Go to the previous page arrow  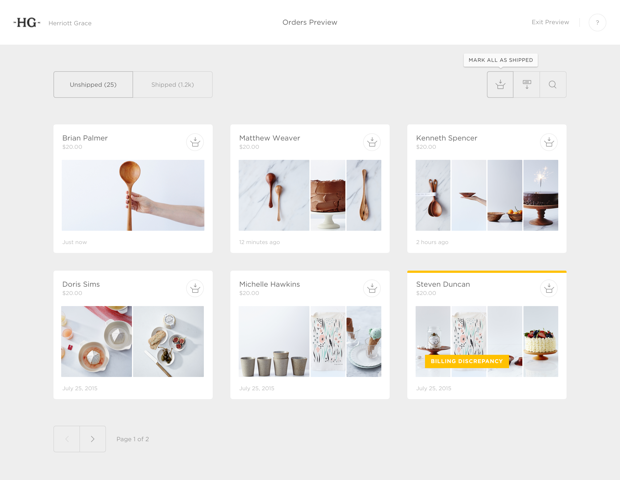(67, 439)
